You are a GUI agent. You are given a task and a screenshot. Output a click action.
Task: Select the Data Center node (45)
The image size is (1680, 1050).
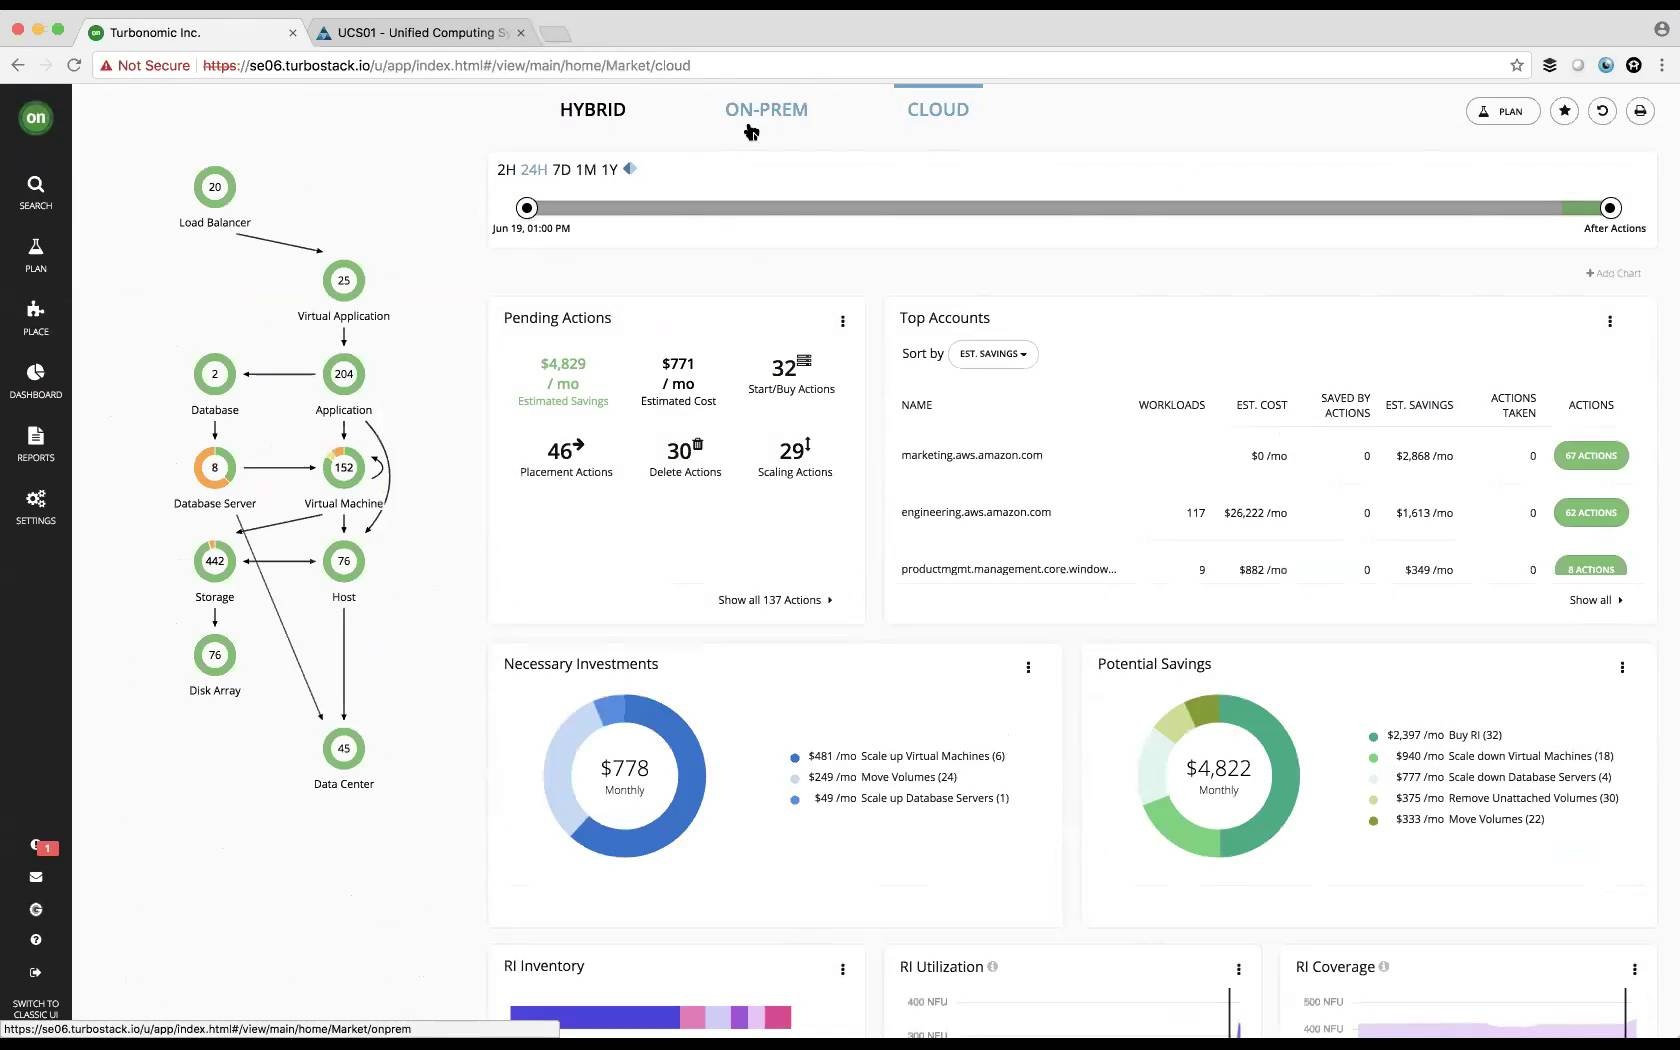pyautogui.click(x=344, y=748)
